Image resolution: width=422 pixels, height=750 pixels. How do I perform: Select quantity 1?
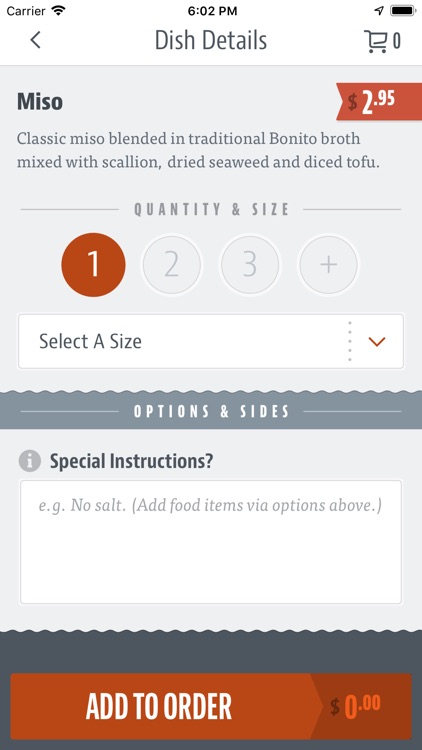coord(93,265)
